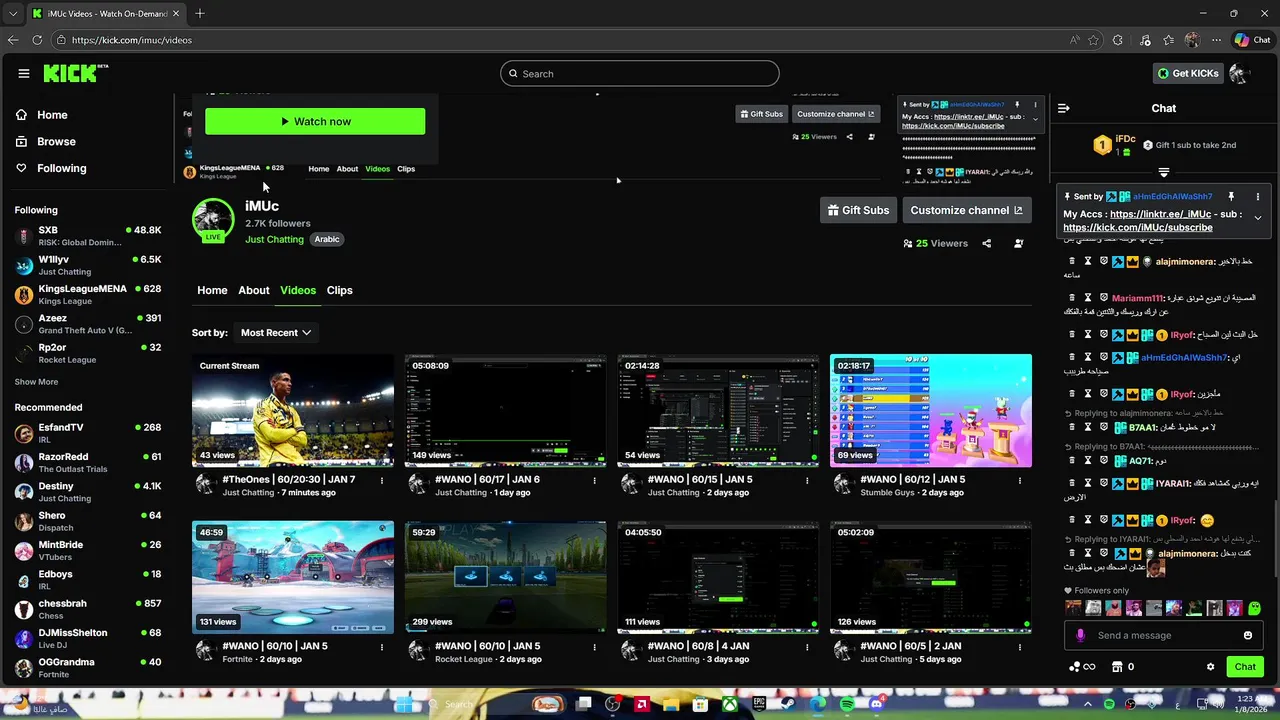Click the microphone icon in message box
The height and width of the screenshot is (720, 1280).
pos(1080,635)
